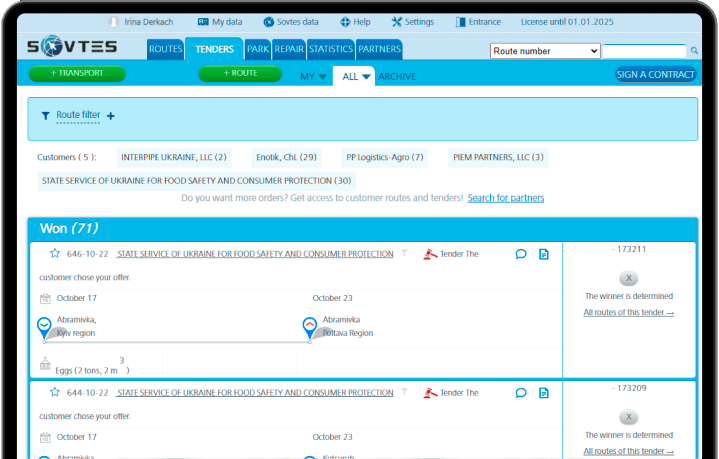Select the TENDERS tab
Image resolution: width=719 pixels, height=459 pixels.
(x=214, y=49)
